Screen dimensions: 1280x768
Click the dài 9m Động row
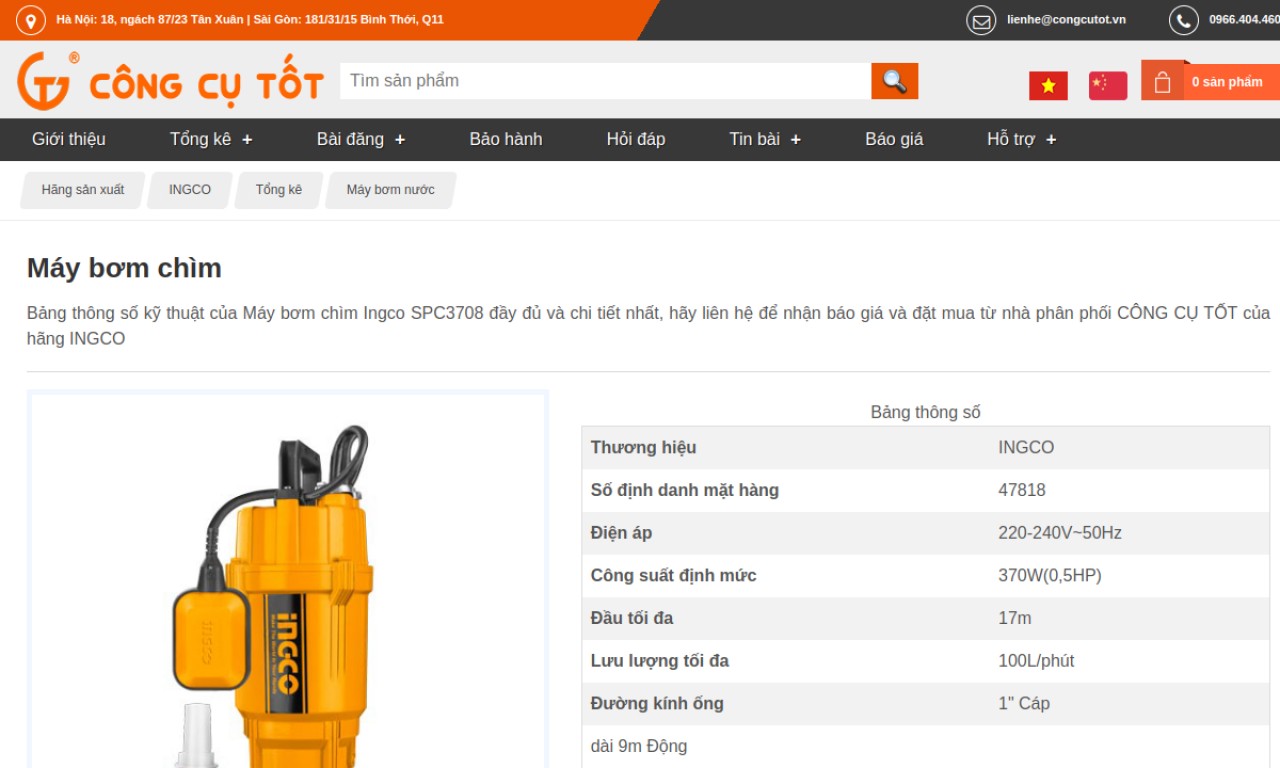click(926, 746)
